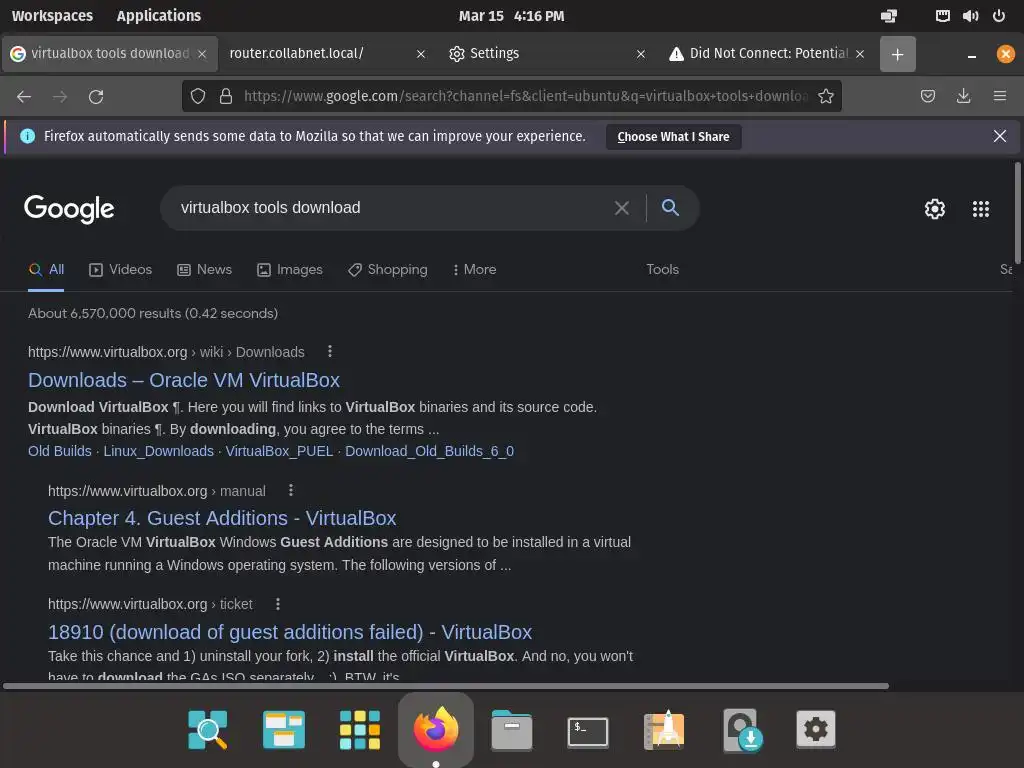This screenshot has height=768, width=1024.
Task: Follow the VirtualBox_PUEL sitelink
Action: (x=280, y=451)
